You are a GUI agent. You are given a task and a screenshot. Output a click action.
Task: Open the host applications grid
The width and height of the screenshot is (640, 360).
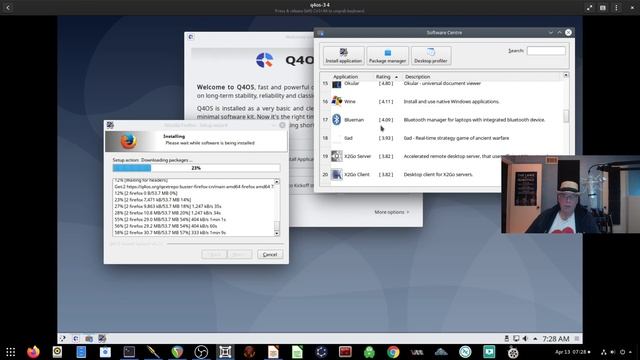(x=11, y=352)
